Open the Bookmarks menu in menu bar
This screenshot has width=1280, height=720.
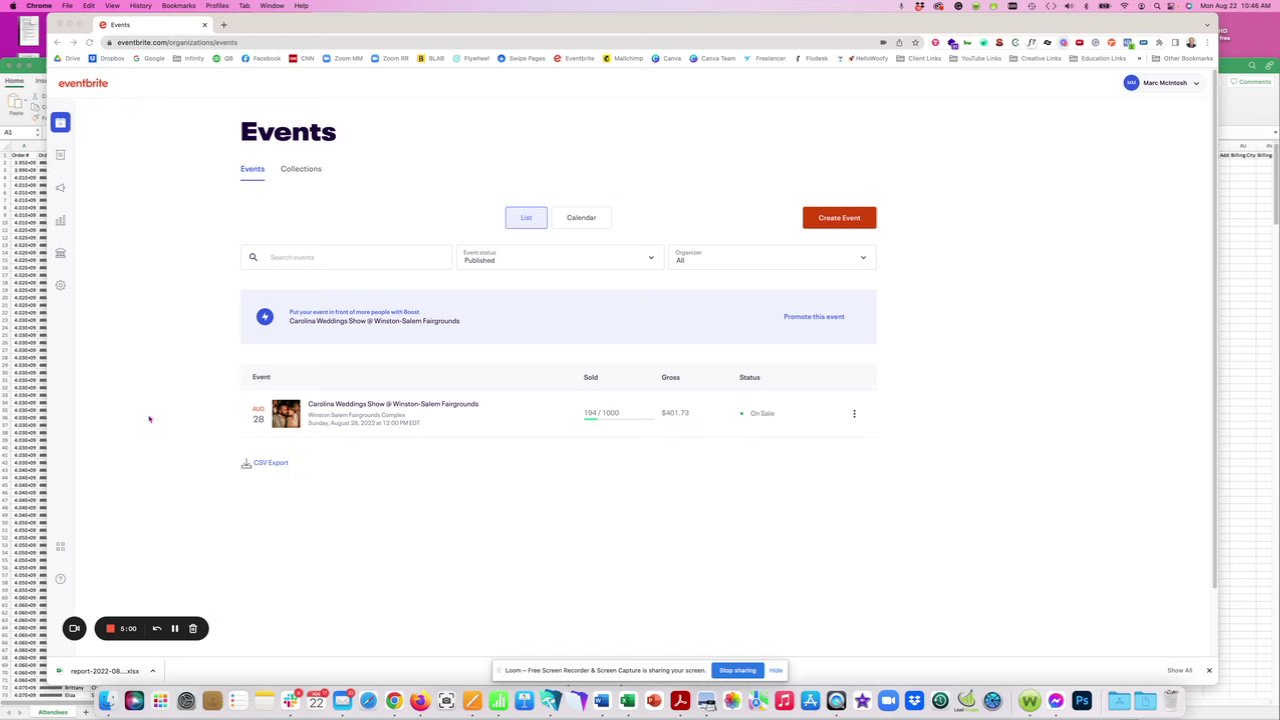(x=178, y=6)
